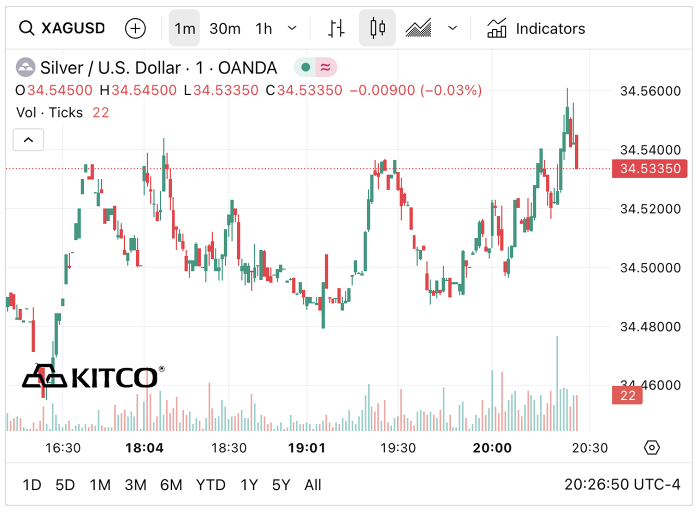Click the silver symbol logo icon
Screen dimensions: 700x513
tap(25, 68)
